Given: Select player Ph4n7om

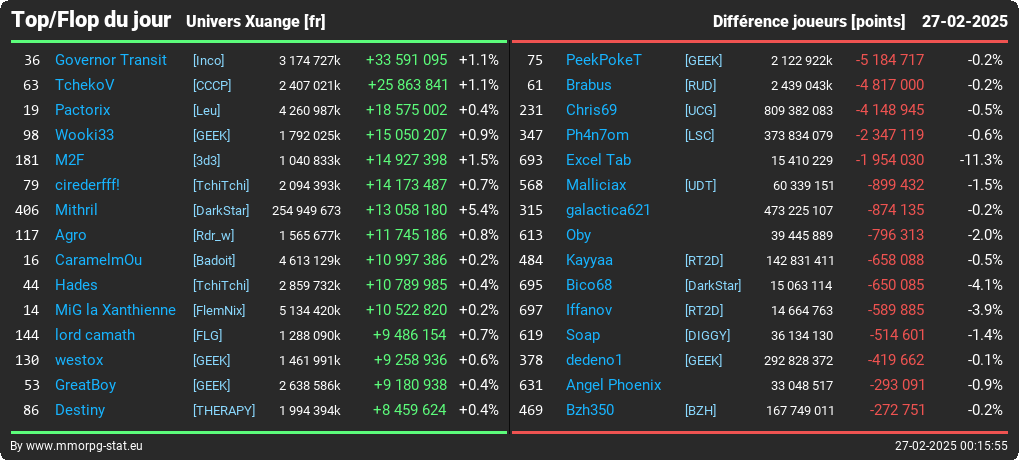Looking at the screenshot, I should click(x=597, y=135).
